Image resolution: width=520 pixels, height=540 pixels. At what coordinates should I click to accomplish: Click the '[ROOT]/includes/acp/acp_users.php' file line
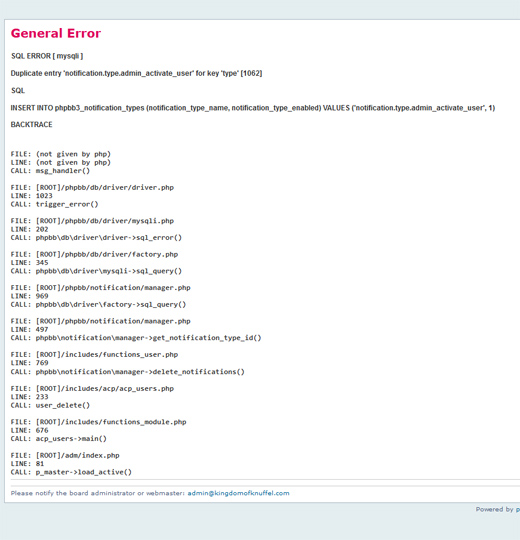click(92, 389)
